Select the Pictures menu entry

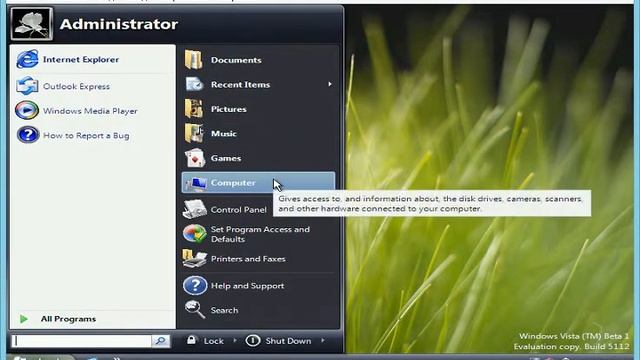pos(258,109)
